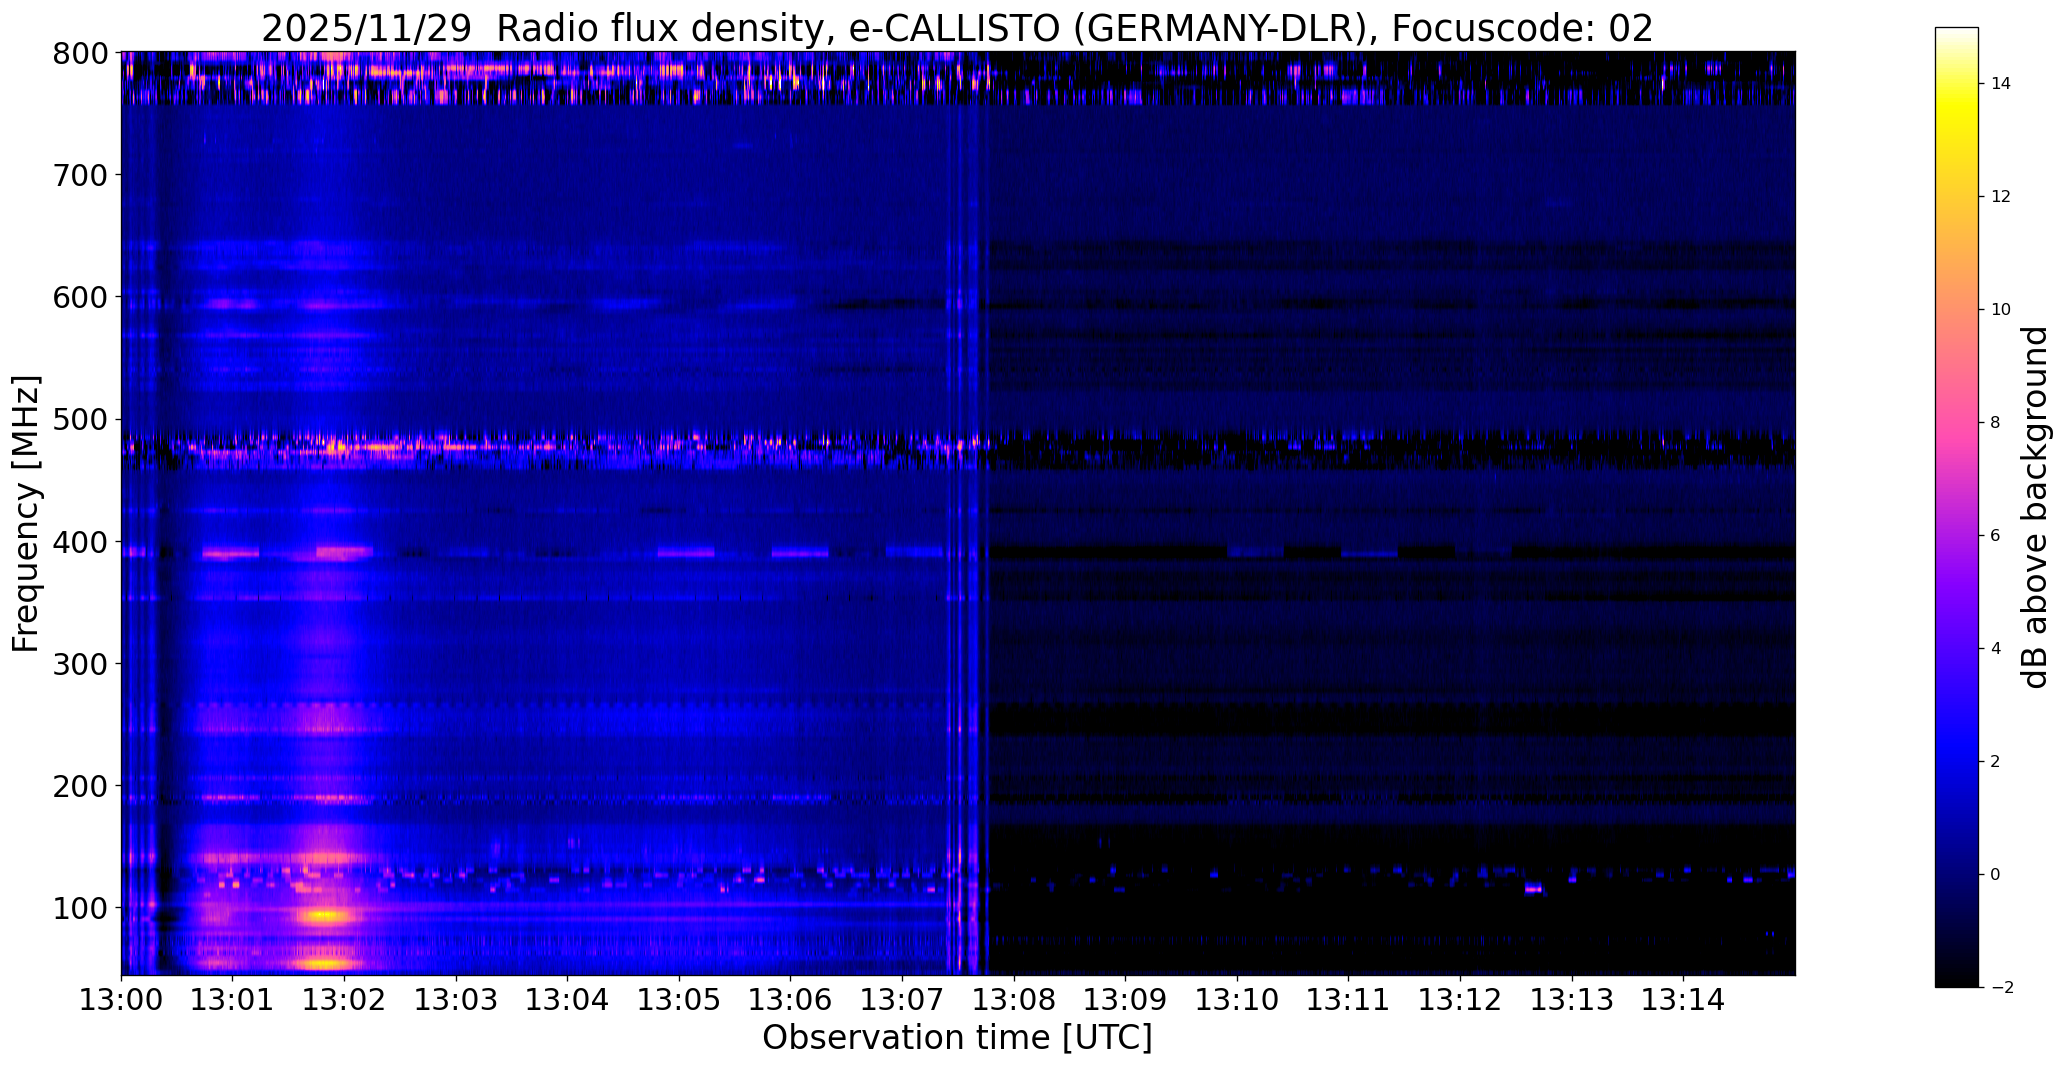The width and height of the screenshot is (2066, 1067).
Task: Click the 100 frequency tick label
Action: [x=82, y=908]
